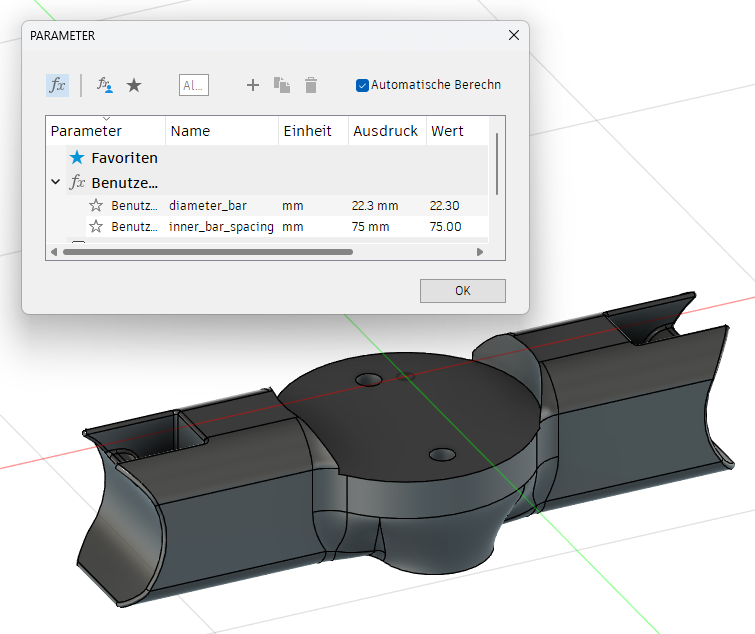Click the Name column header
Screen dimensions: 755x634
(x=190, y=131)
